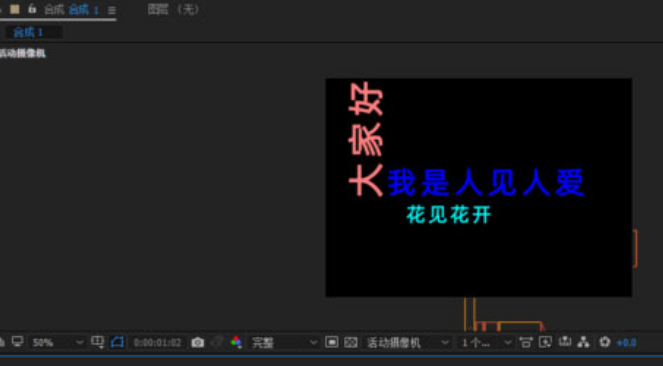Open grid and guide options icon

[x=98, y=342]
